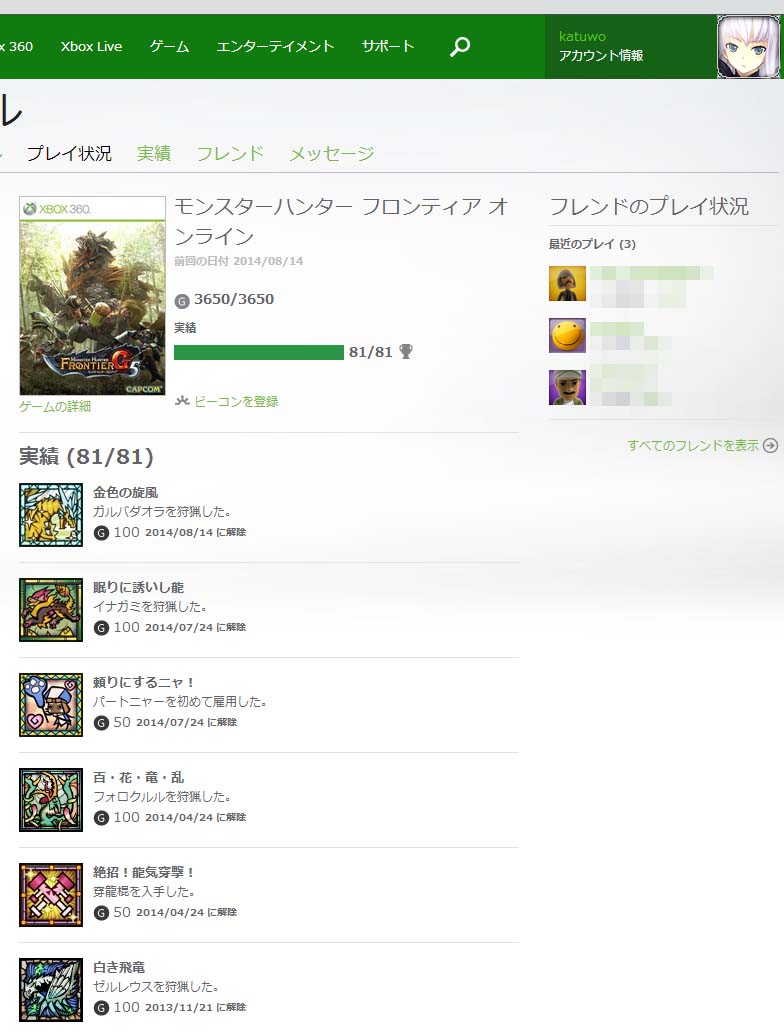
Task: Click the 白き飛竜 achievement title
Action: click(119, 967)
